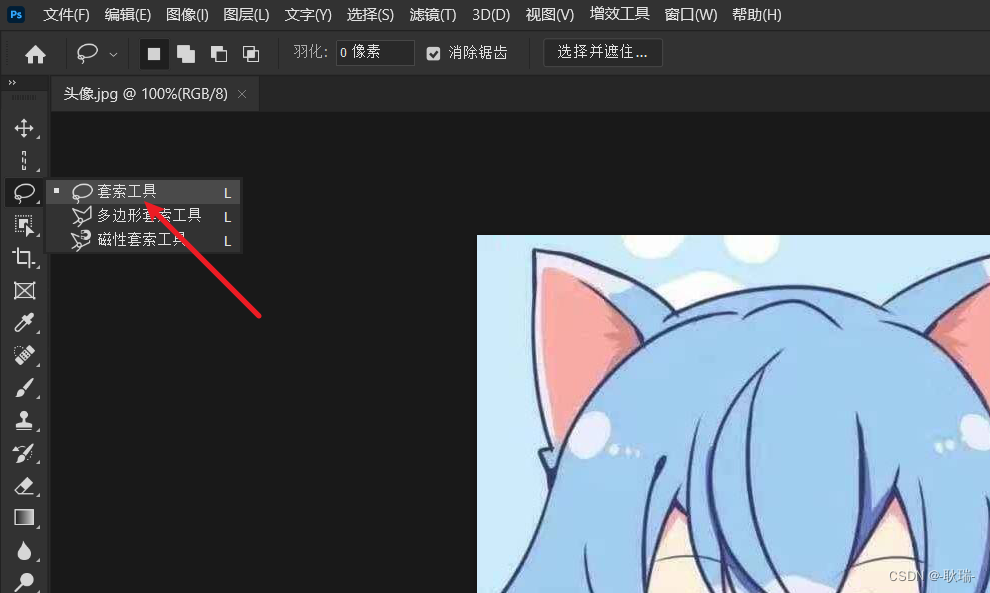Click the cat-girl image on canvas
Image resolution: width=990 pixels, height=593 pixels.
(733, 414)
